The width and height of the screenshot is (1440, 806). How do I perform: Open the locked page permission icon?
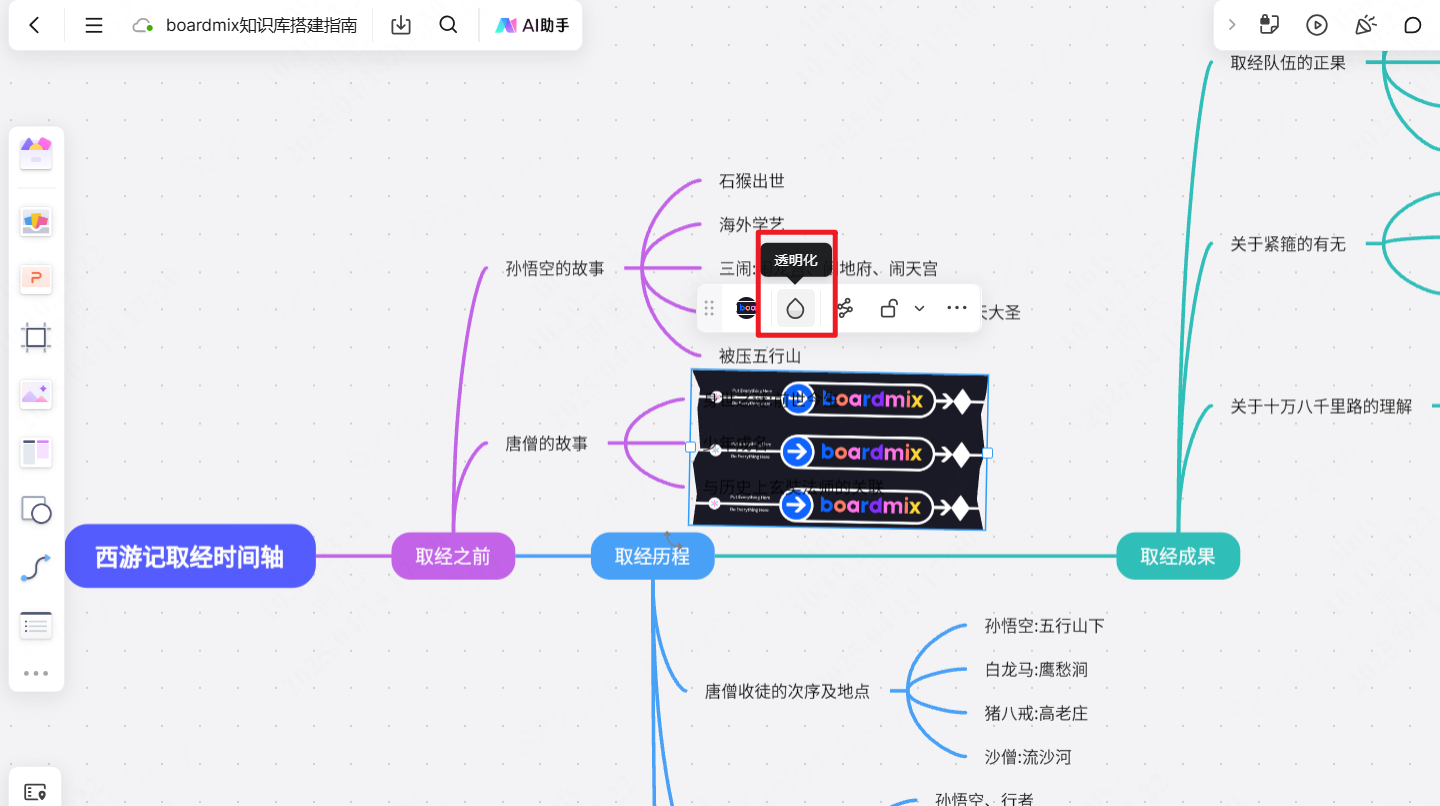pos(1269,25)
